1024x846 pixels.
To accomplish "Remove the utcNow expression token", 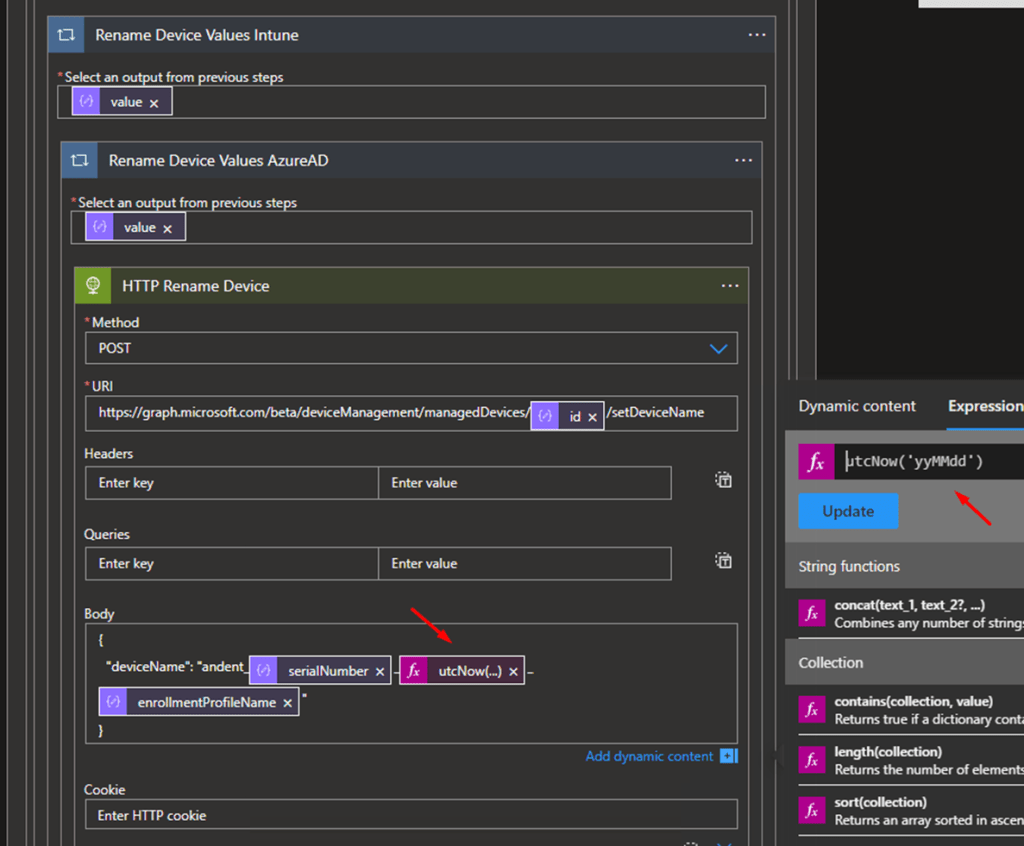I will tap(513, 672).
